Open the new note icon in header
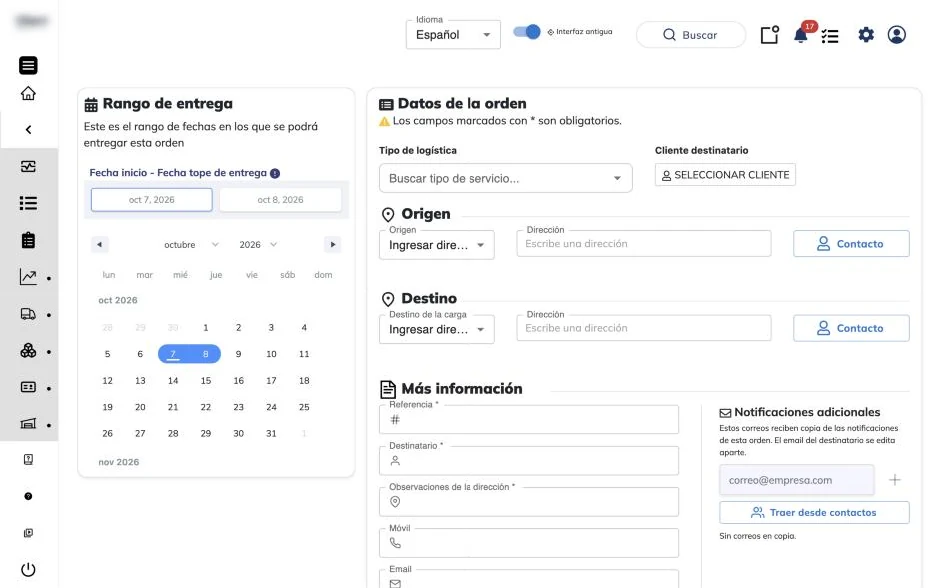Image resolution: width=940 pixels, height=588 pixels. pos(770,35)
